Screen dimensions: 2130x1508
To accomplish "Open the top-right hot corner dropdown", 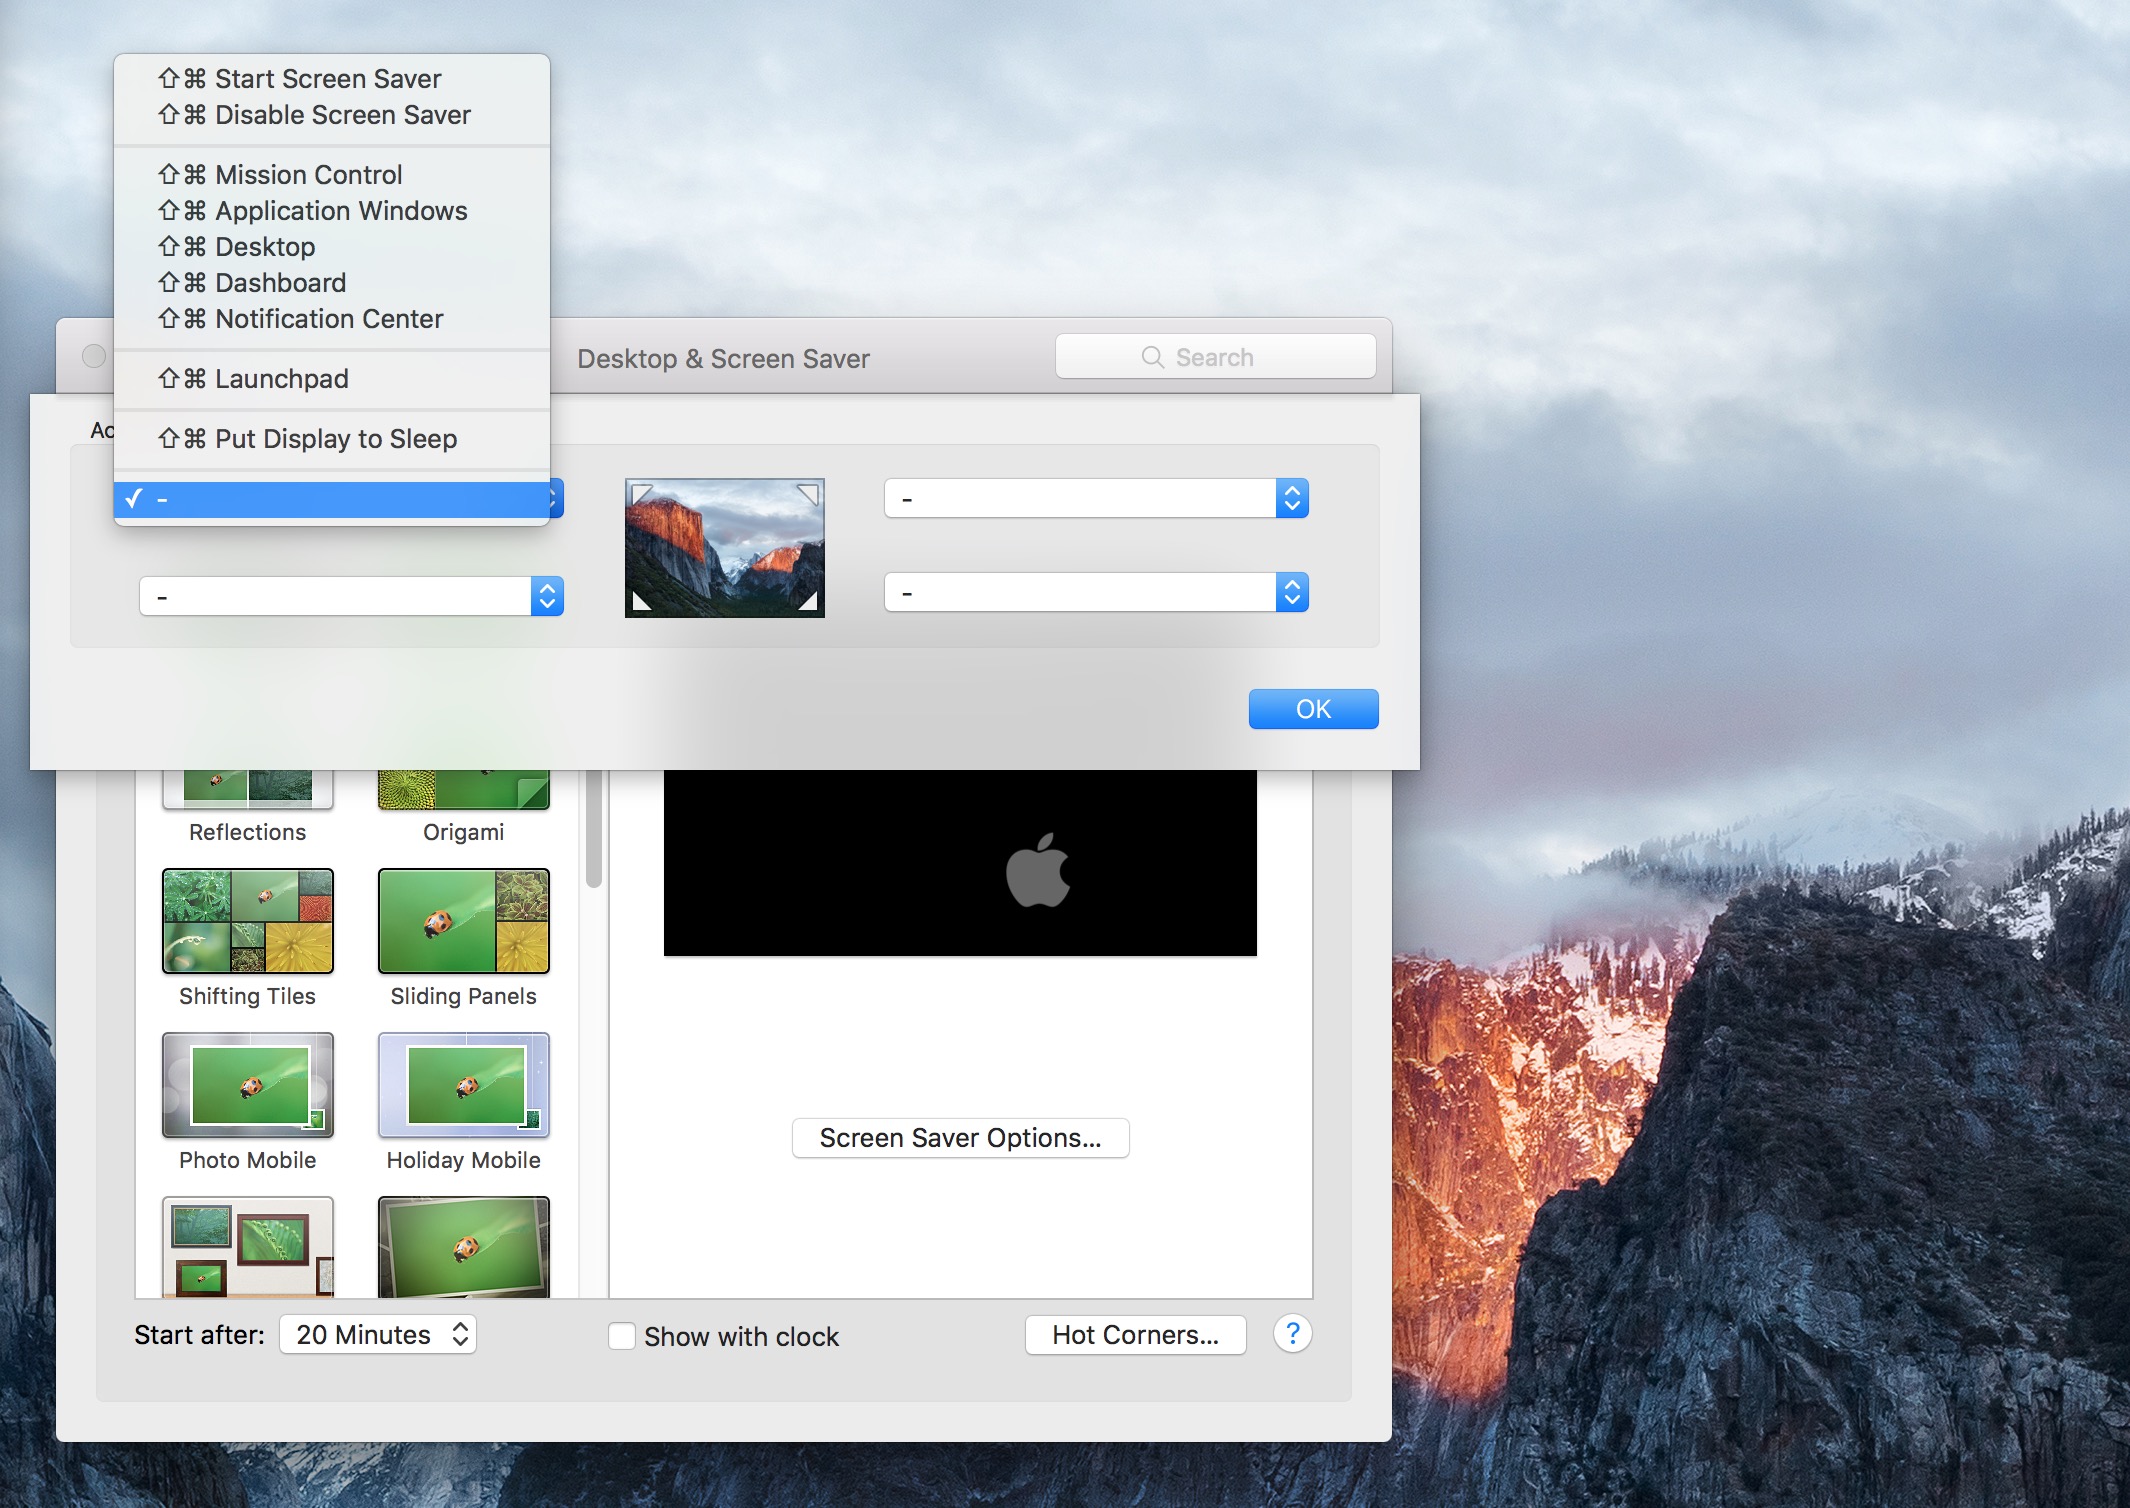I will 1096,498.
